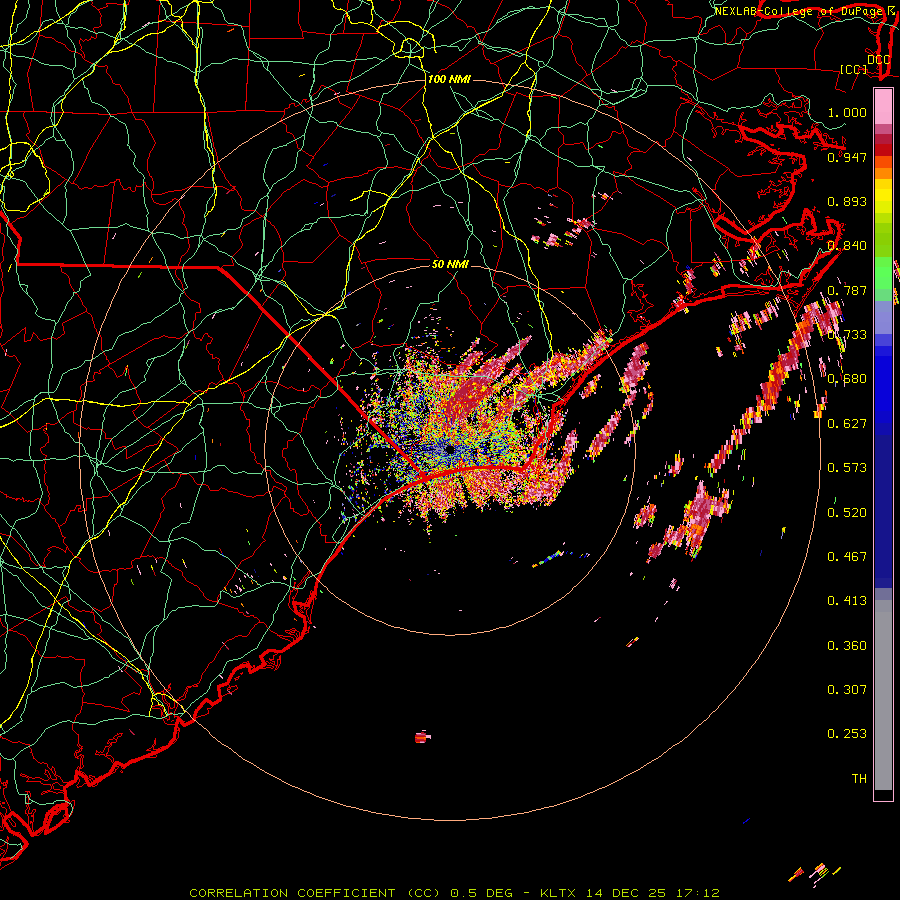The height and width of the screenshot is (900, 900).
Task: Select the 0.360 legend value
Action: click(847, 646)
